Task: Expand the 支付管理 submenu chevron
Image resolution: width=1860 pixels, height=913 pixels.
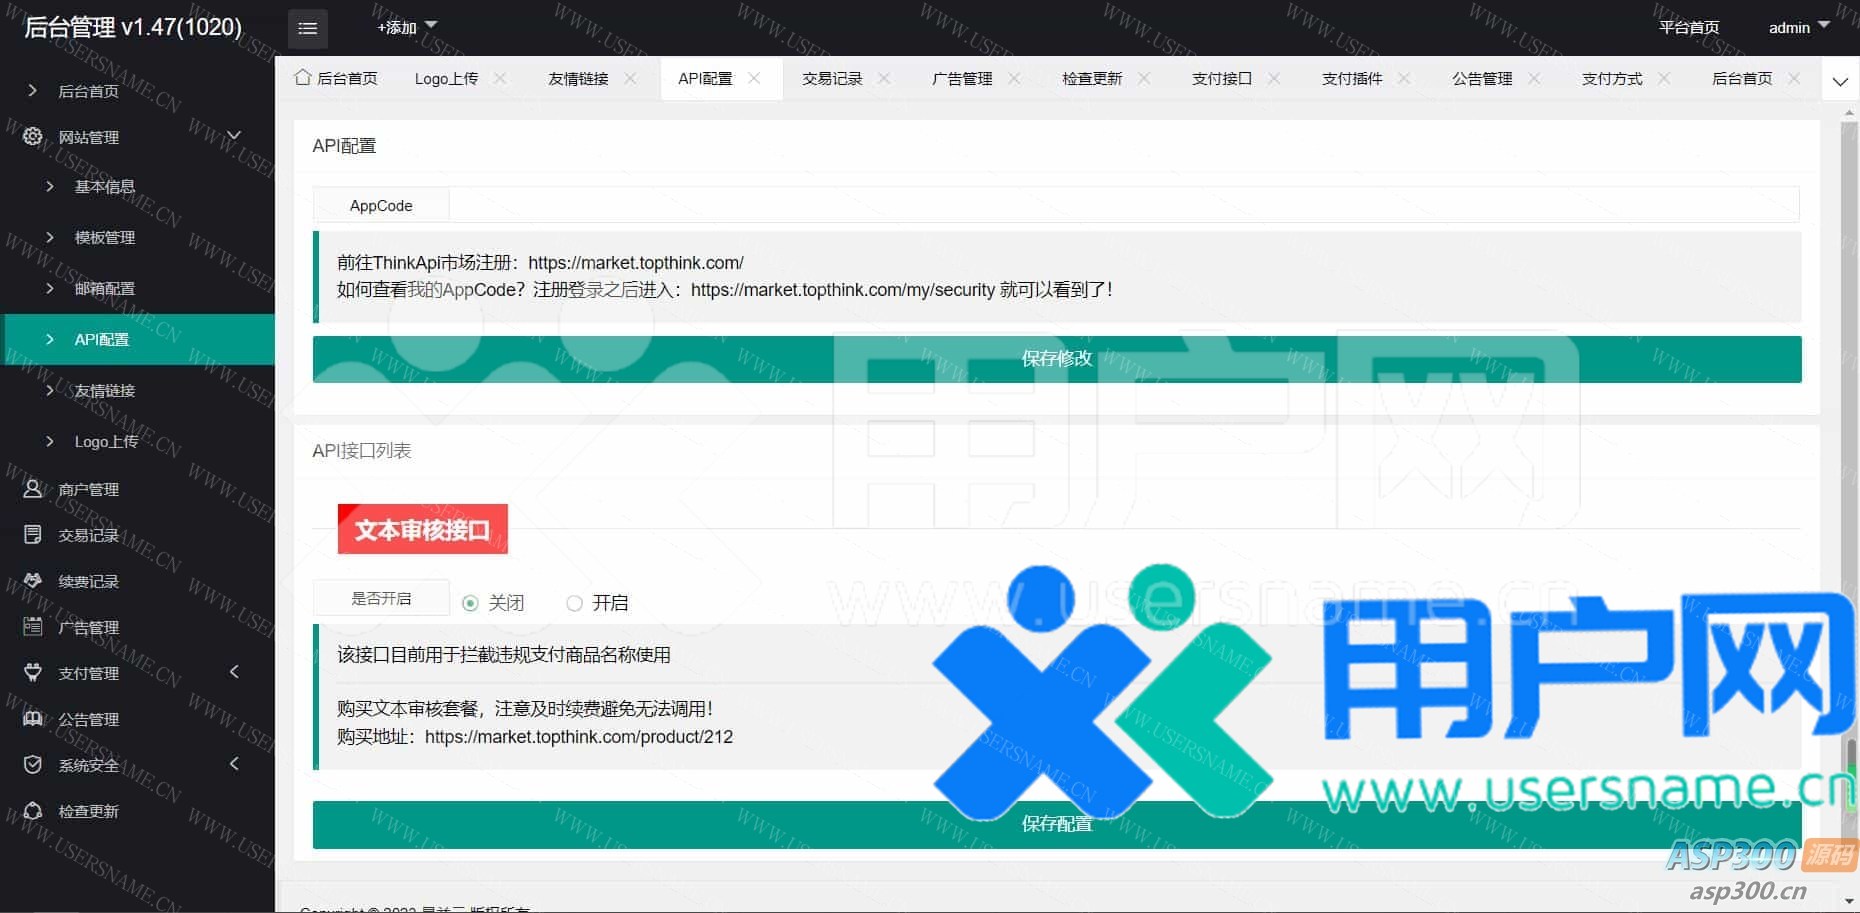Action: point(234,673)
